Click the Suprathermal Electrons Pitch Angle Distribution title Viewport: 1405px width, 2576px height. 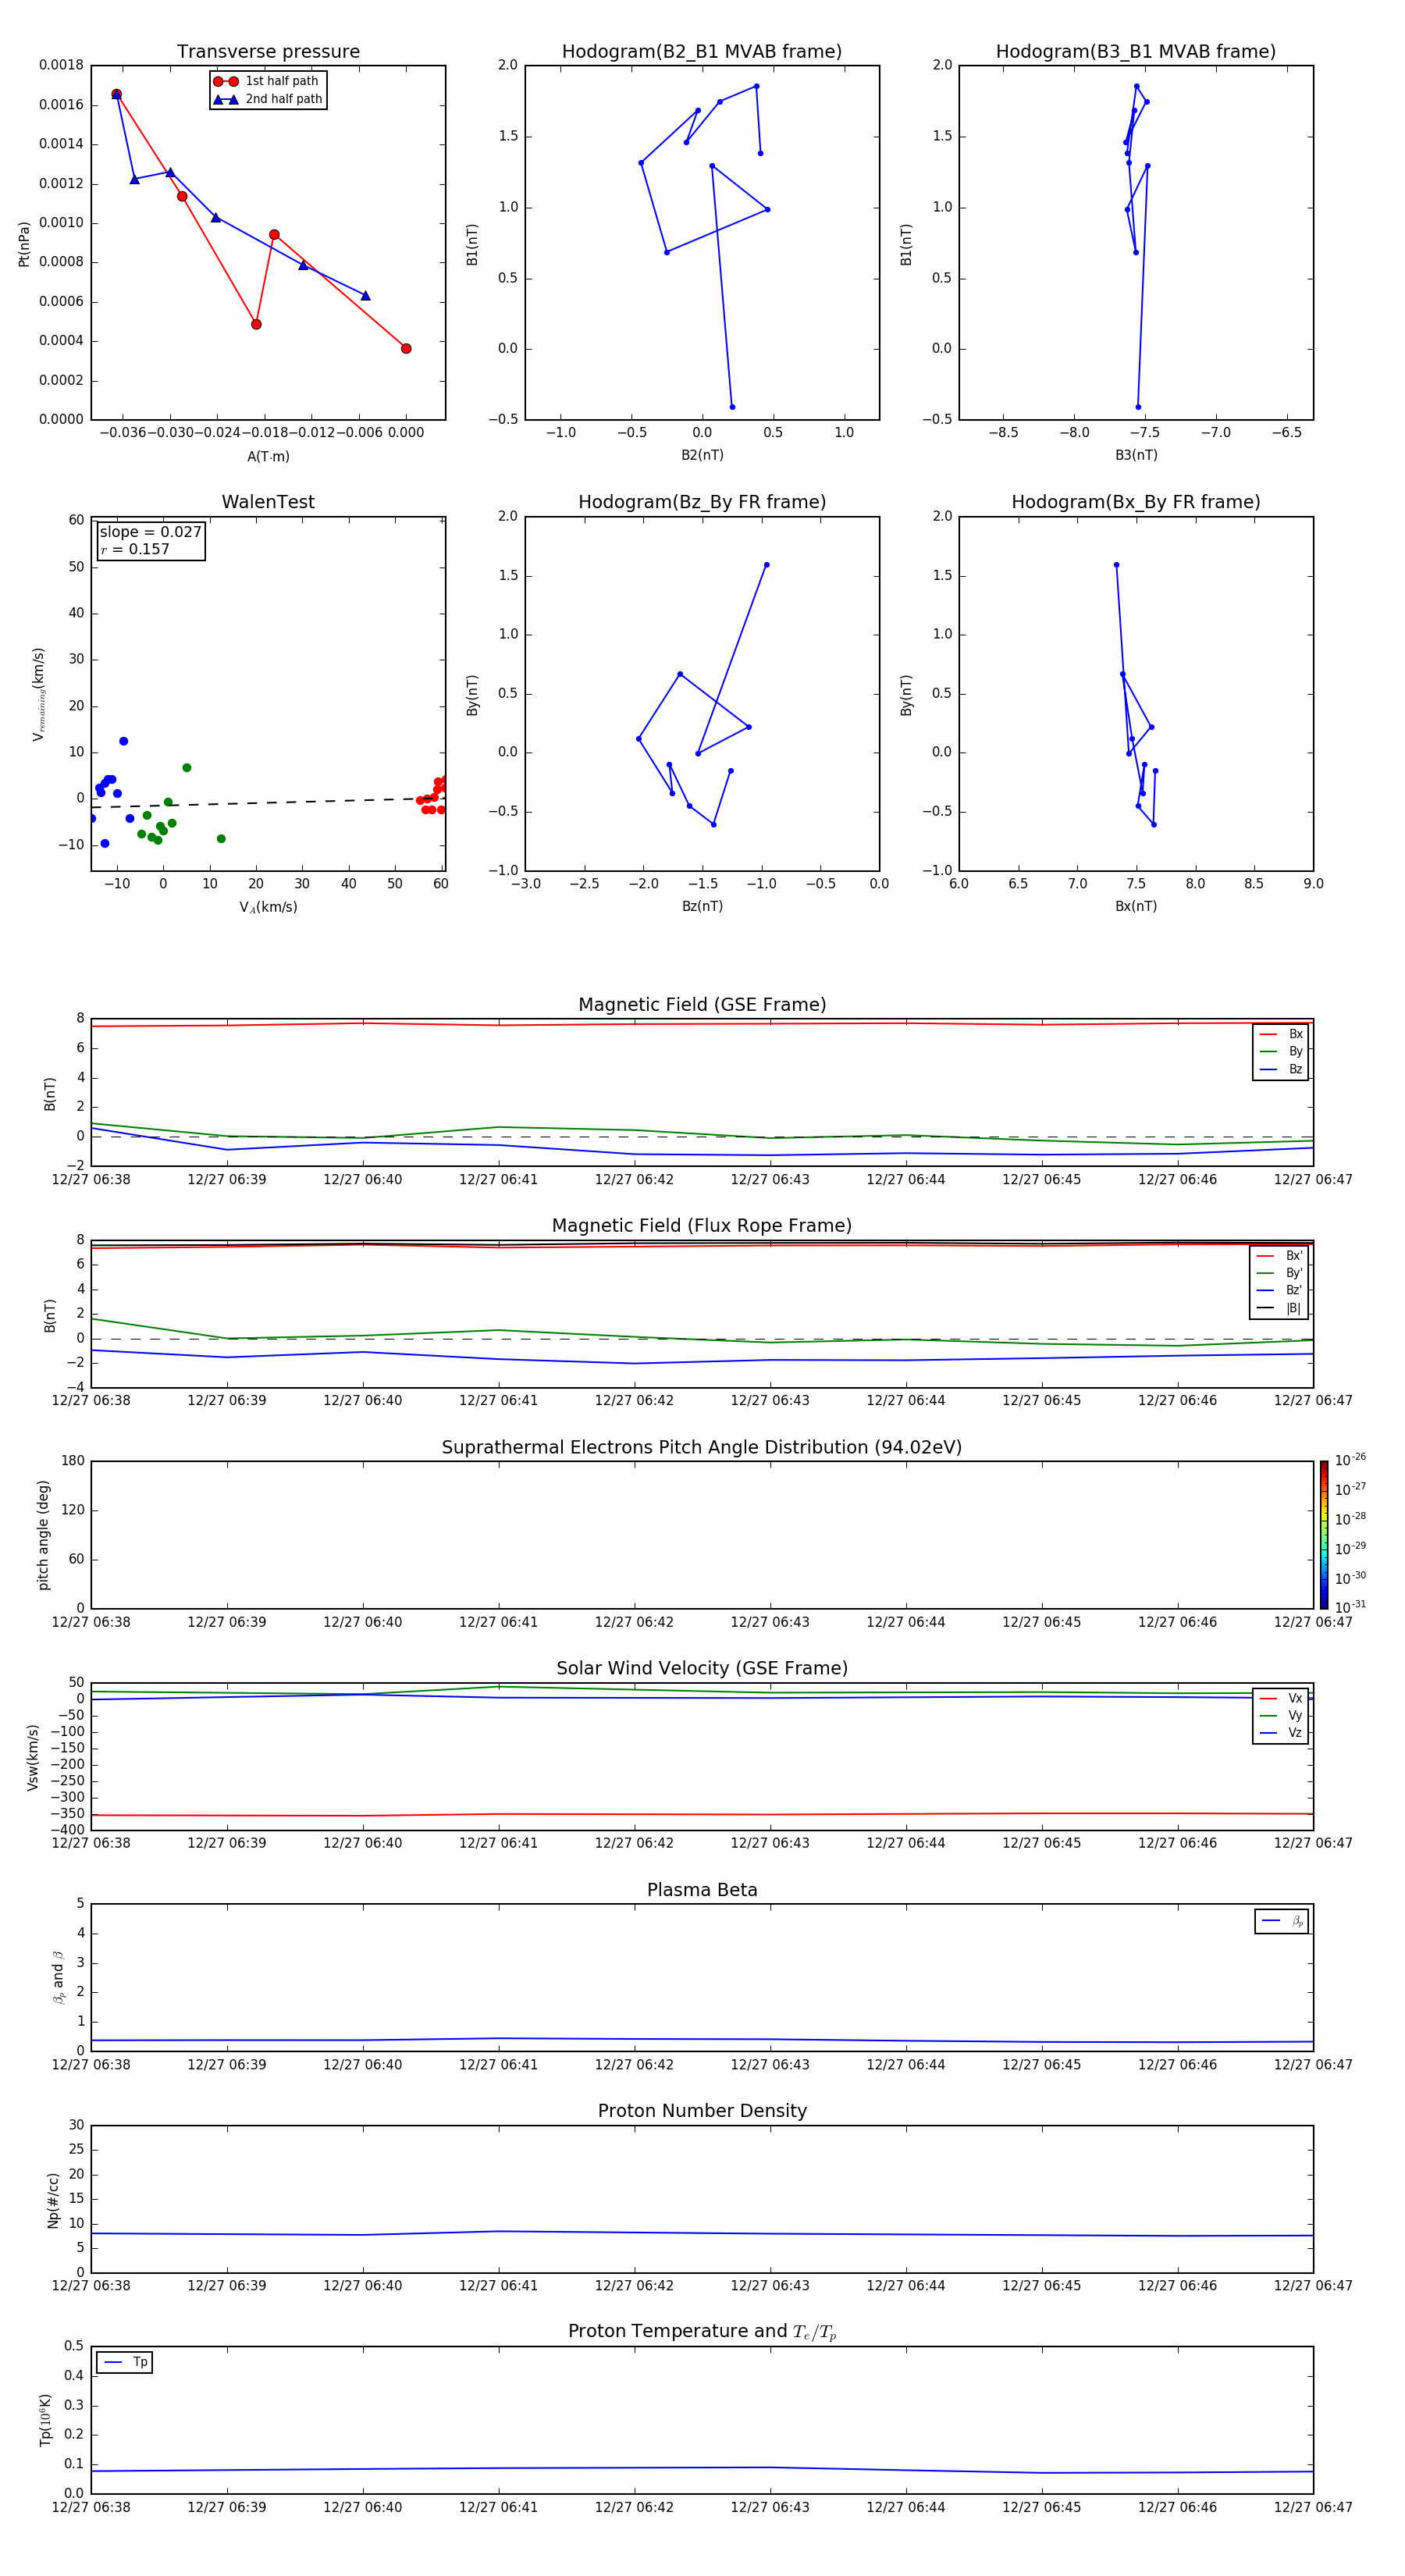702,1447
